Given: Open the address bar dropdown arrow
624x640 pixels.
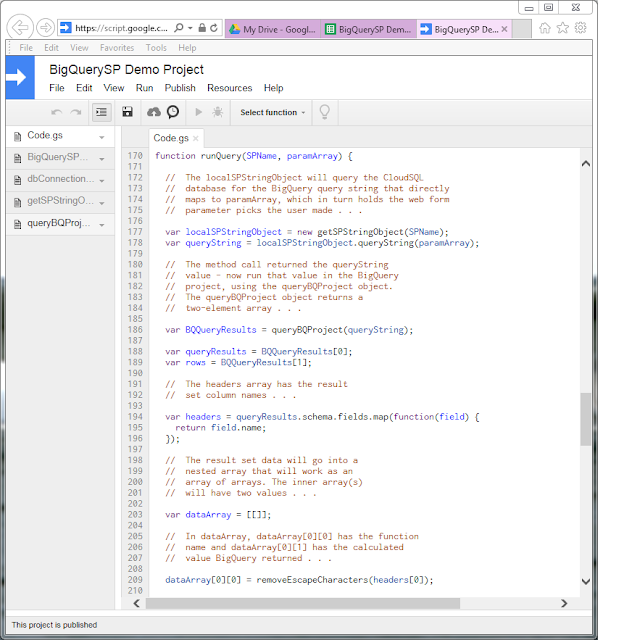Looking at the screenshot, I should pos(190,28).
